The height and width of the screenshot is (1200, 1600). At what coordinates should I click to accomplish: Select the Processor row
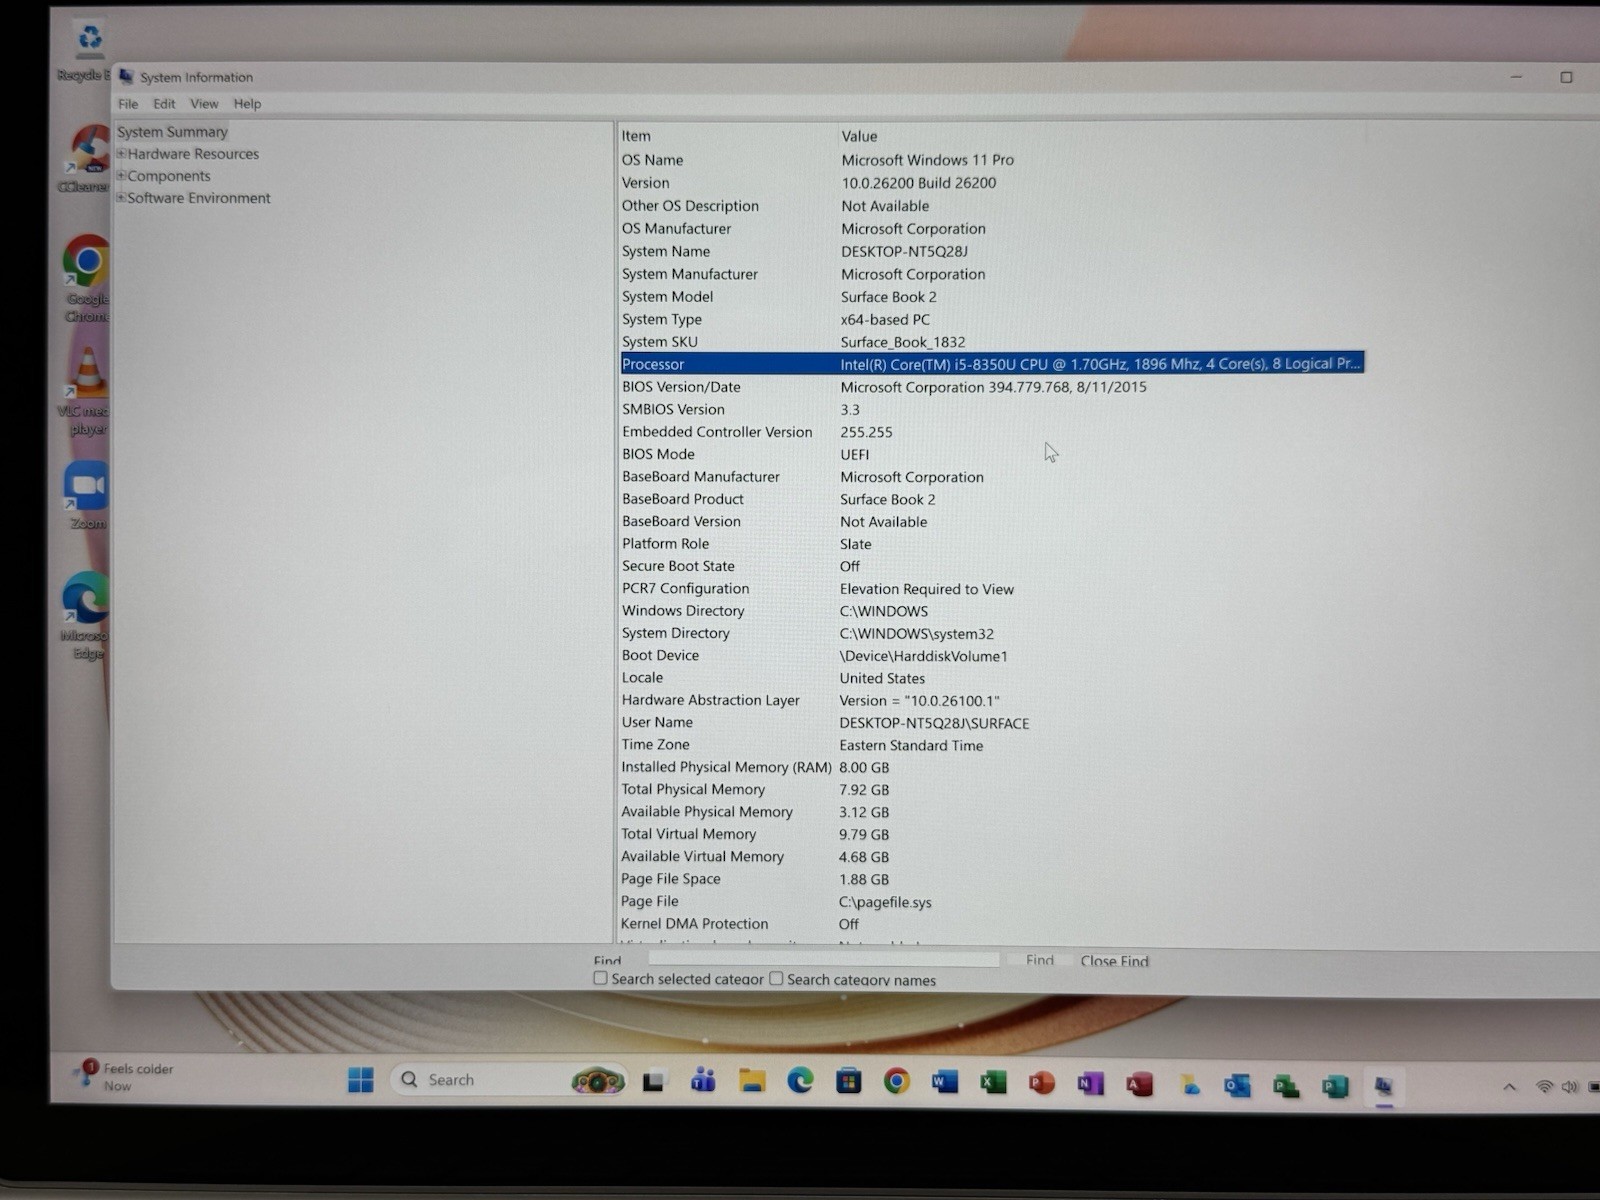(992, 364)
